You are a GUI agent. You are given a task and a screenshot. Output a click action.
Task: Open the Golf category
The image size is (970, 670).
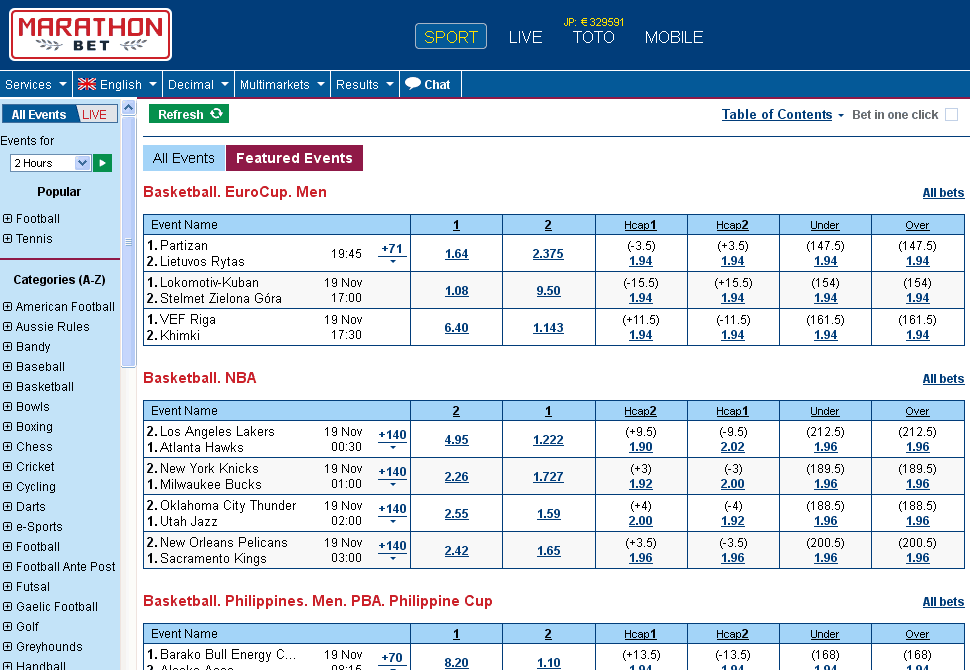[x=27, y=627]
